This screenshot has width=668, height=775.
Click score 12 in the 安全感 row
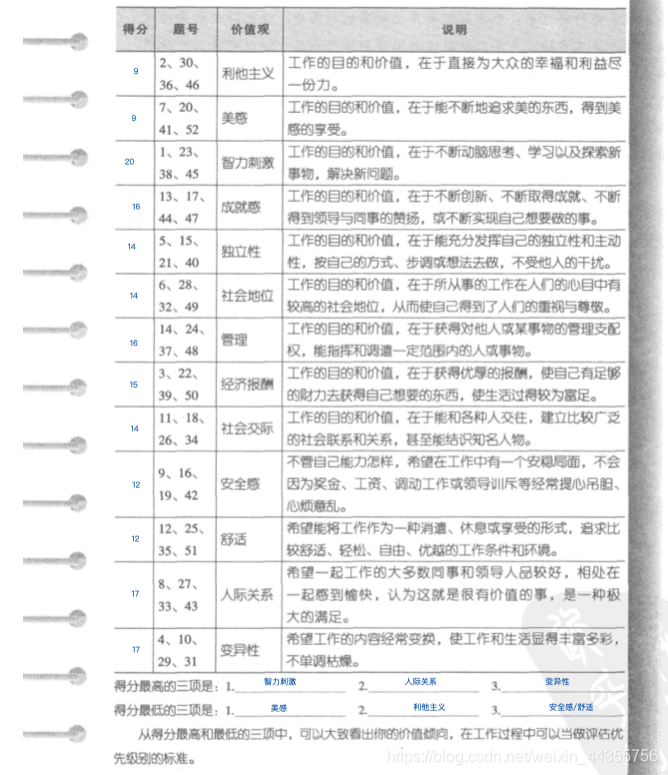[x=136, y=485]
